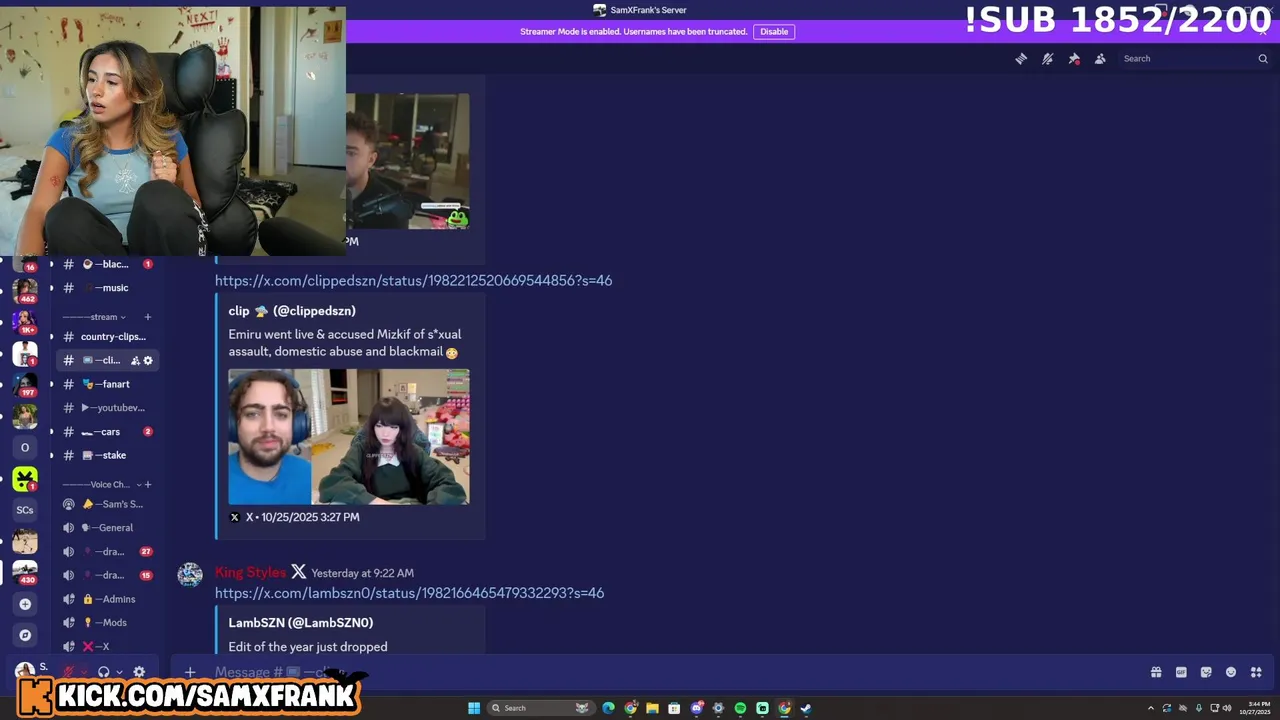Open output device options arrow
Image resolution: width=1280 pixels, height=720 pixels.
(x=119, y=672)
